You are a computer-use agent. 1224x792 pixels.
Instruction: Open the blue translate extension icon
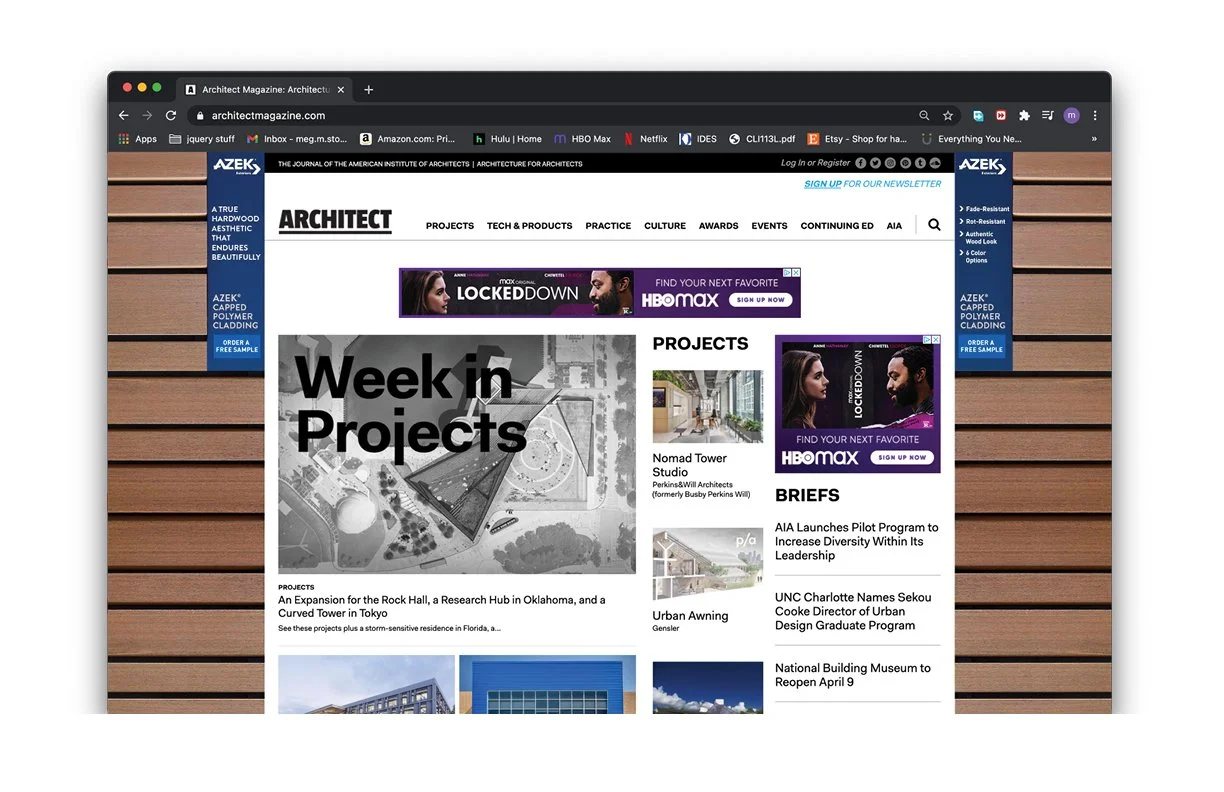(x=978, y=116)
